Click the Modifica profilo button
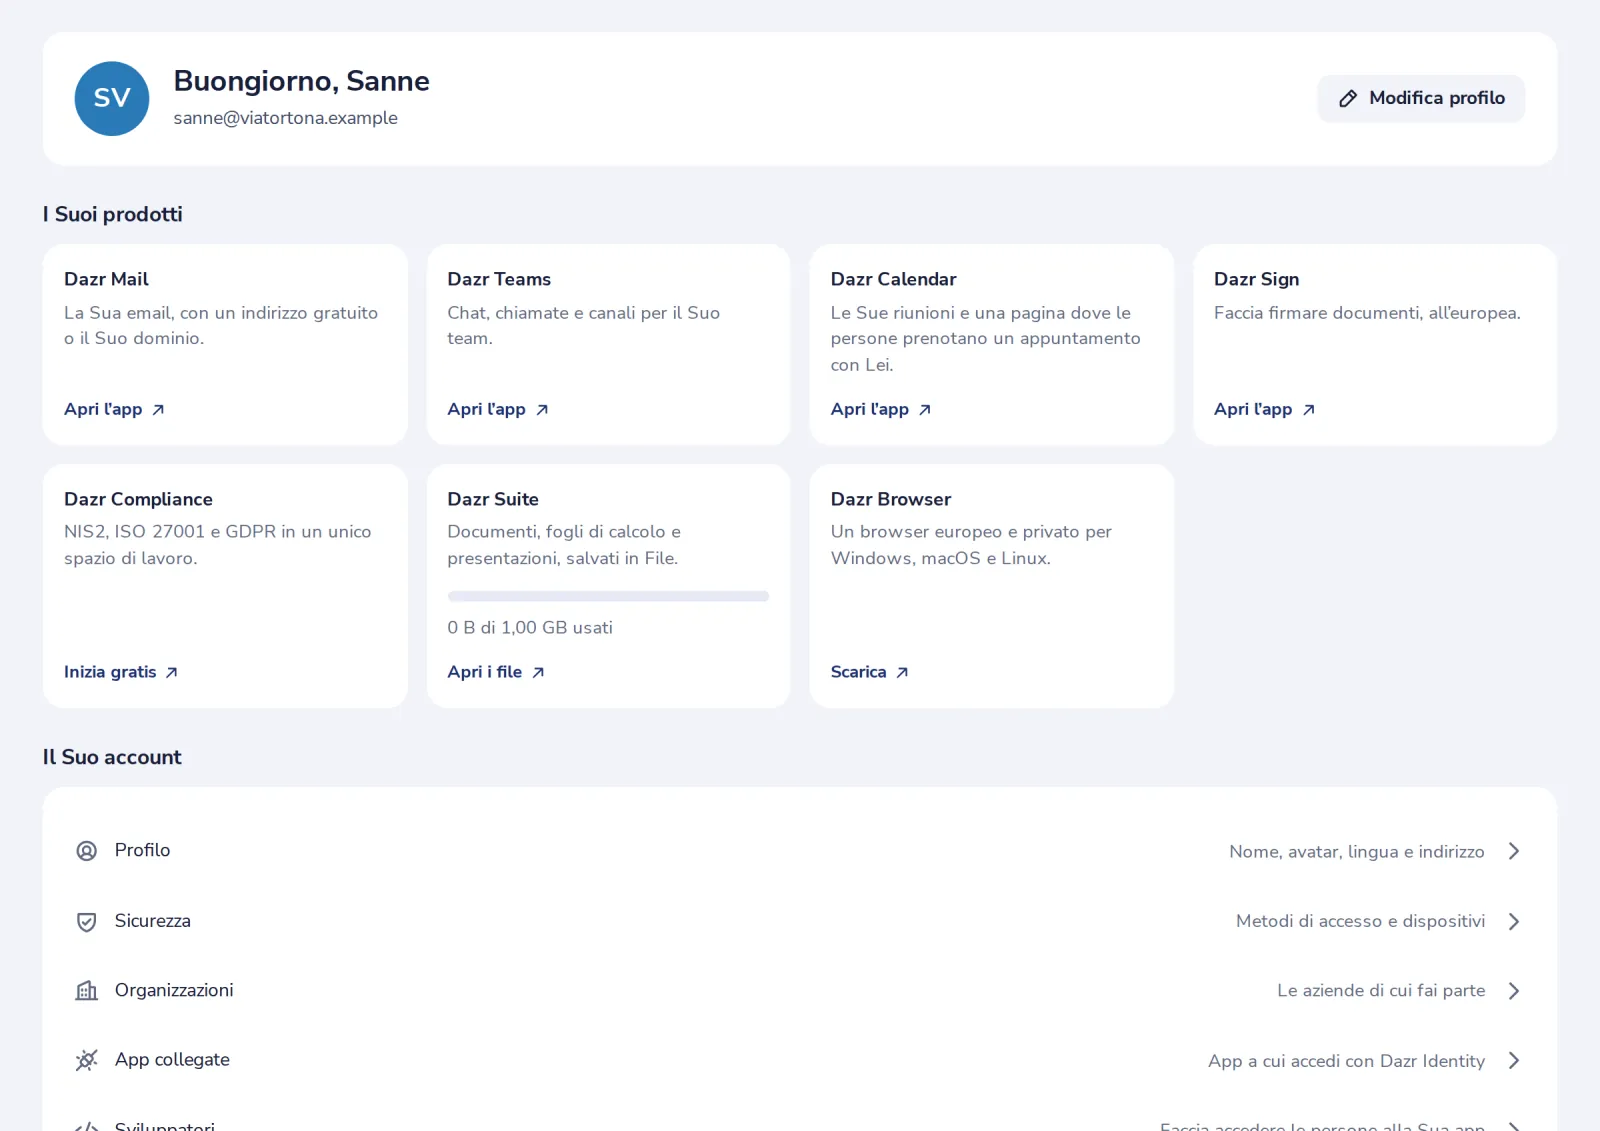This screenshot has width=1600, height=1131. pos(1421,98)
